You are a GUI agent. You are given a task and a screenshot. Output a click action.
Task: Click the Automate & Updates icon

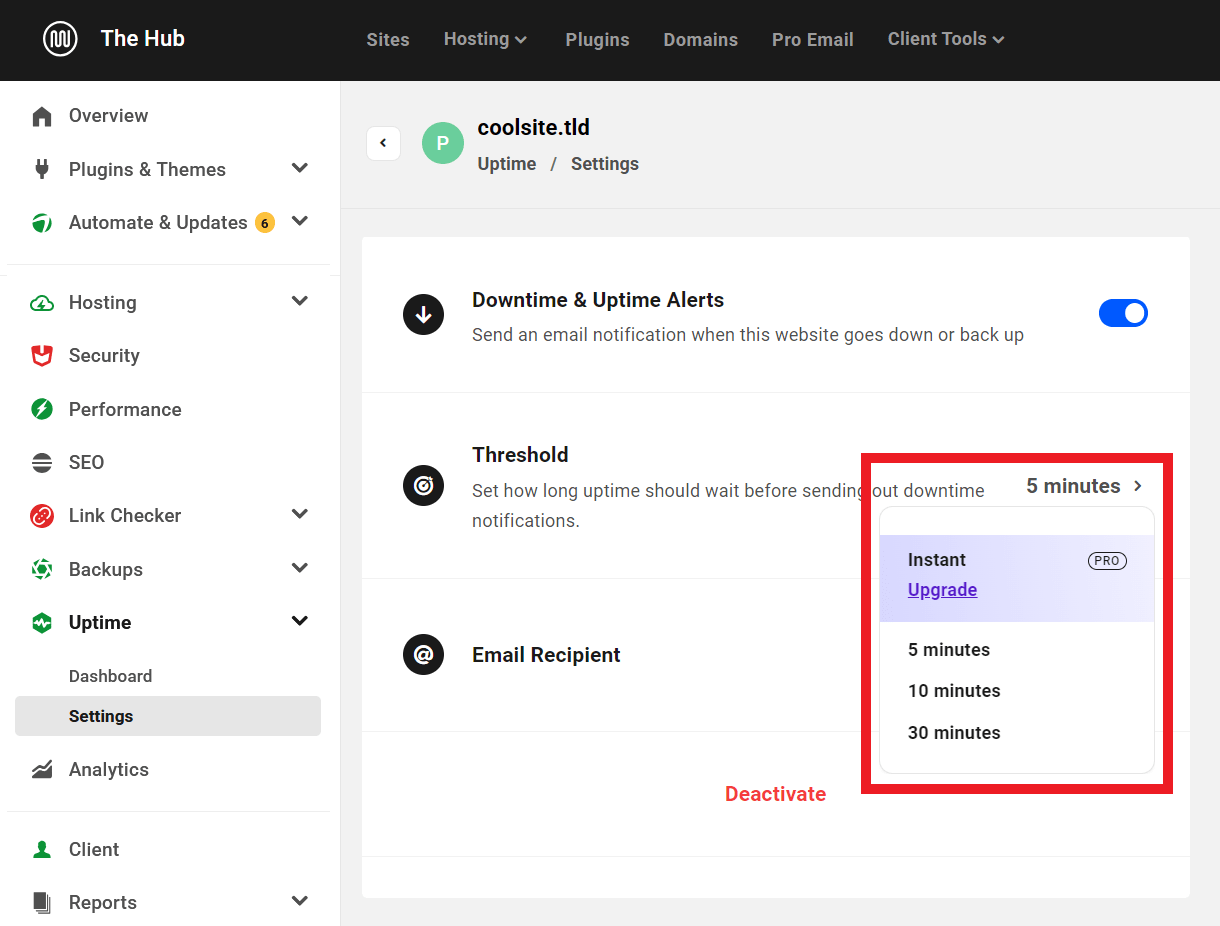coord(42,222)
